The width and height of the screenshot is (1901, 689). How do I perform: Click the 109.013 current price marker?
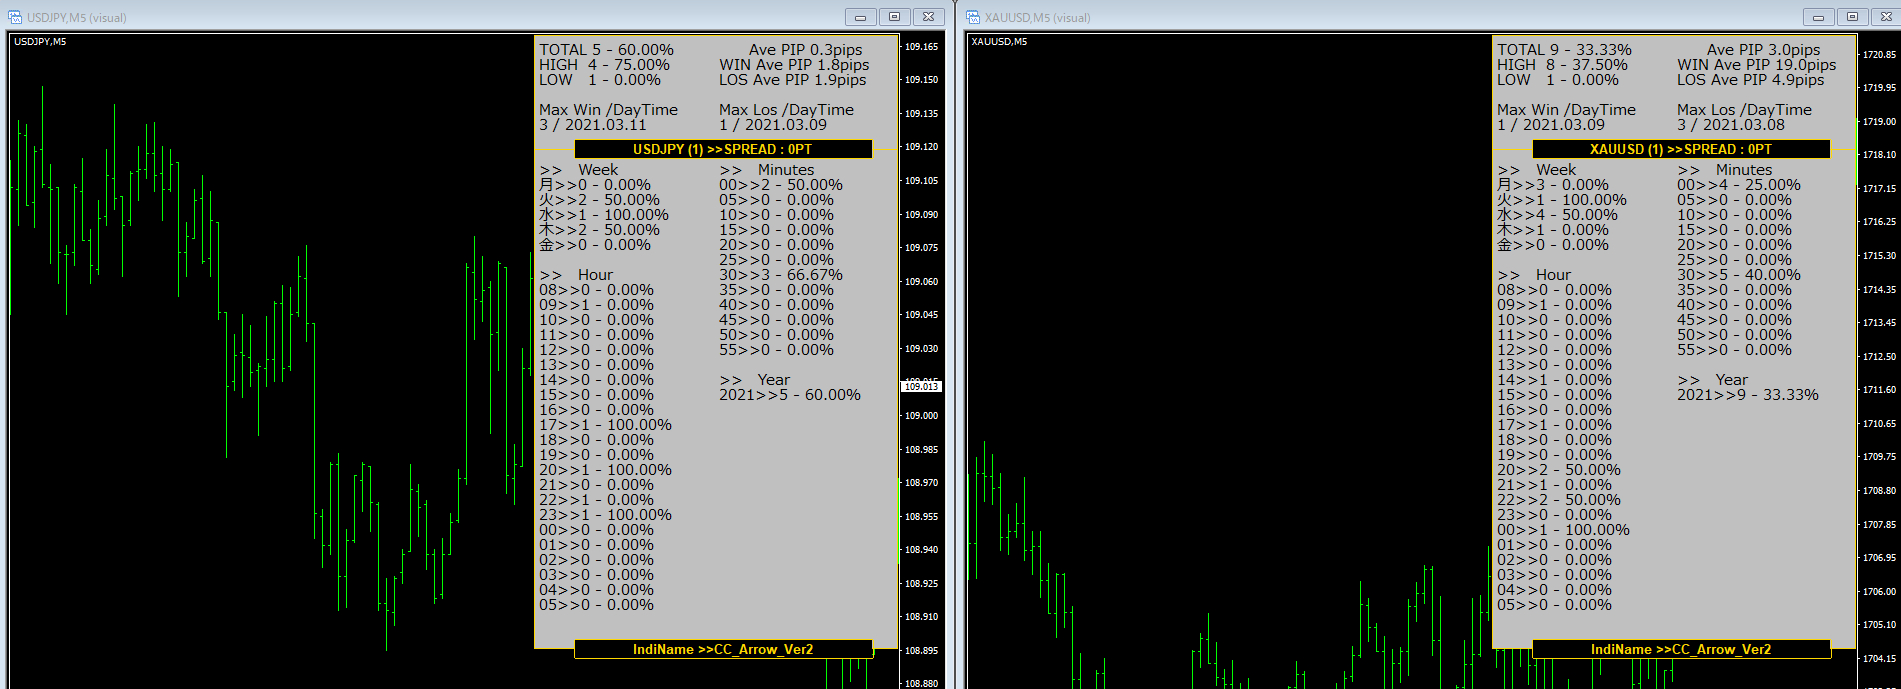pos(921,386)
